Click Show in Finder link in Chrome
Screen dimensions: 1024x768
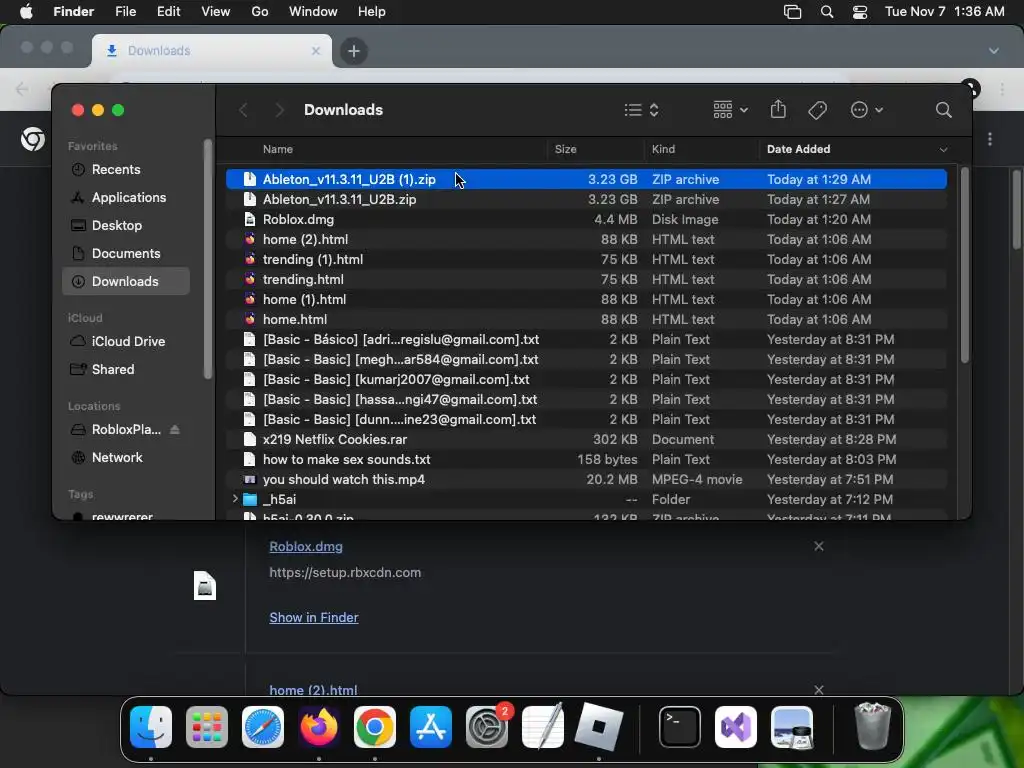[313, 617]
